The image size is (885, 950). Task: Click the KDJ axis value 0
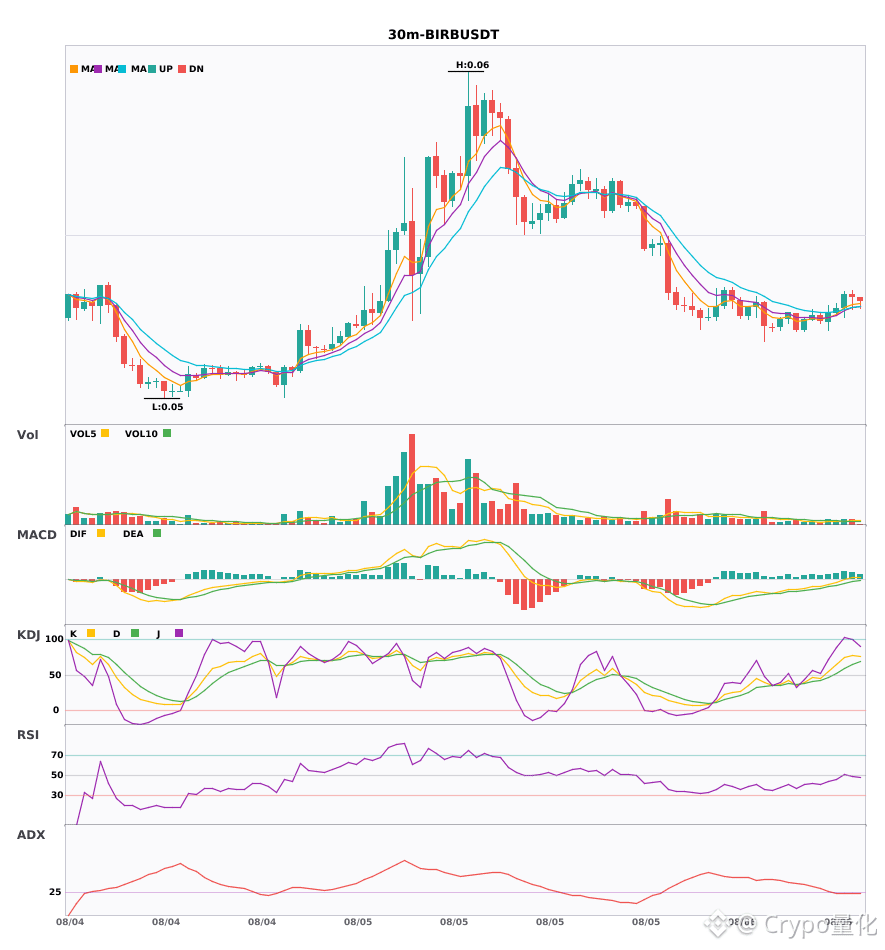click(x=56, y=710)
